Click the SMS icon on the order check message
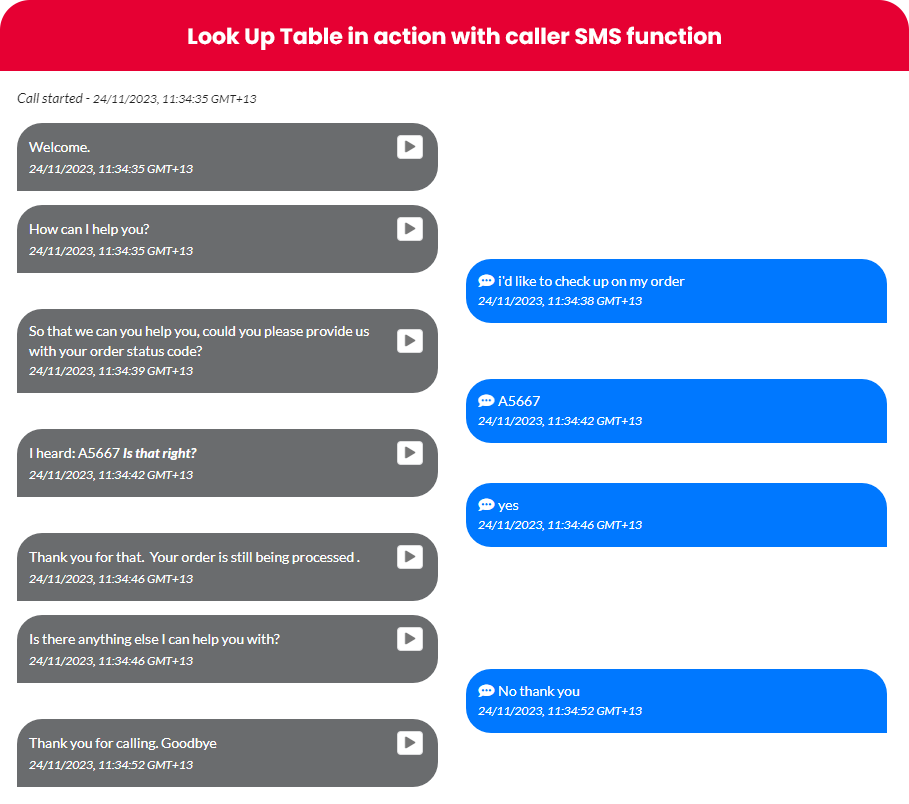Image resolution: width=909 pixels, height=804 pixels. pos(486,280)
